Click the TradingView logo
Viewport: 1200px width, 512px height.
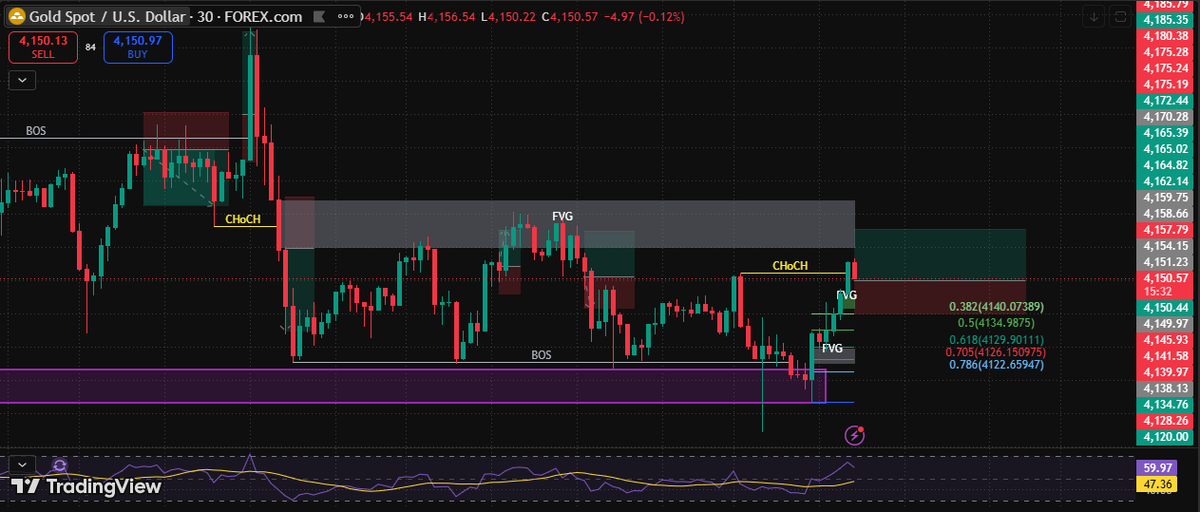click(85, 487)
